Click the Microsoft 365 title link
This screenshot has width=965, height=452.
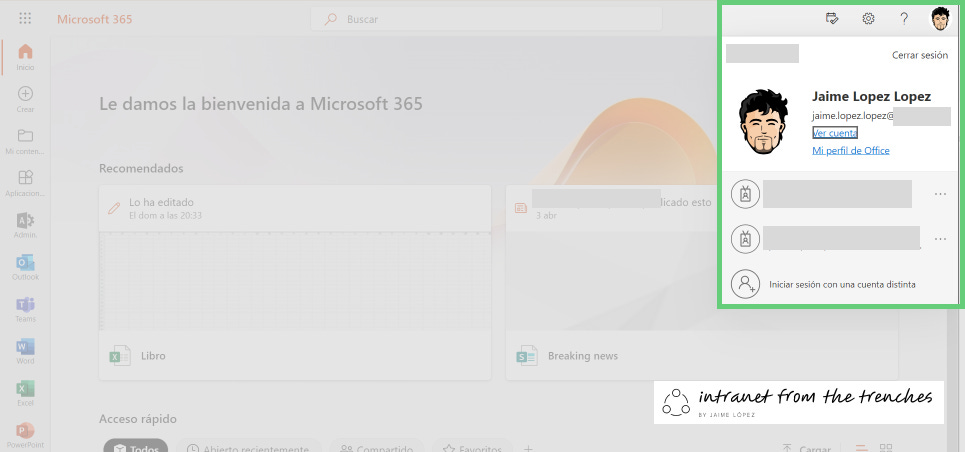pos(95,19)
